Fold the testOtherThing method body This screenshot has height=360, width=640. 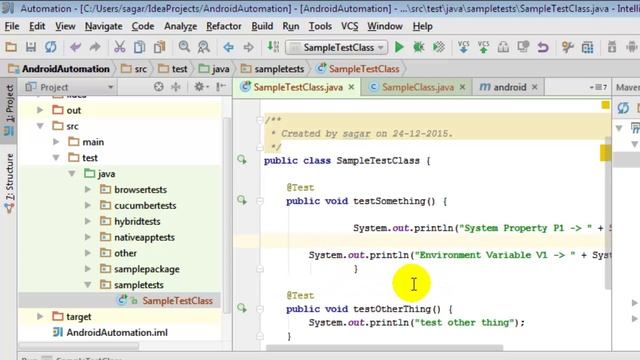(x=260, y=309)
